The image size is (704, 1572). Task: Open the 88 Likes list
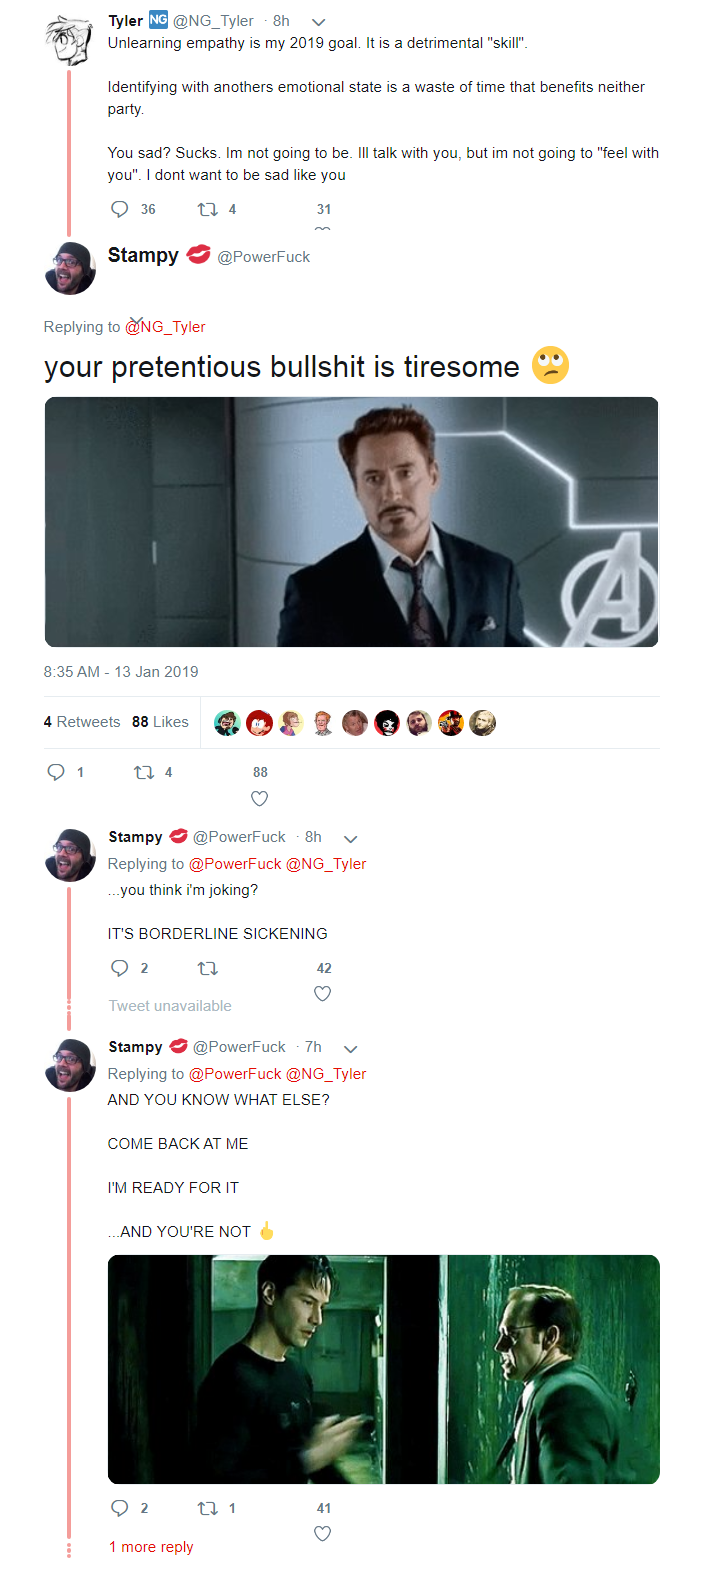coord(160,722)
